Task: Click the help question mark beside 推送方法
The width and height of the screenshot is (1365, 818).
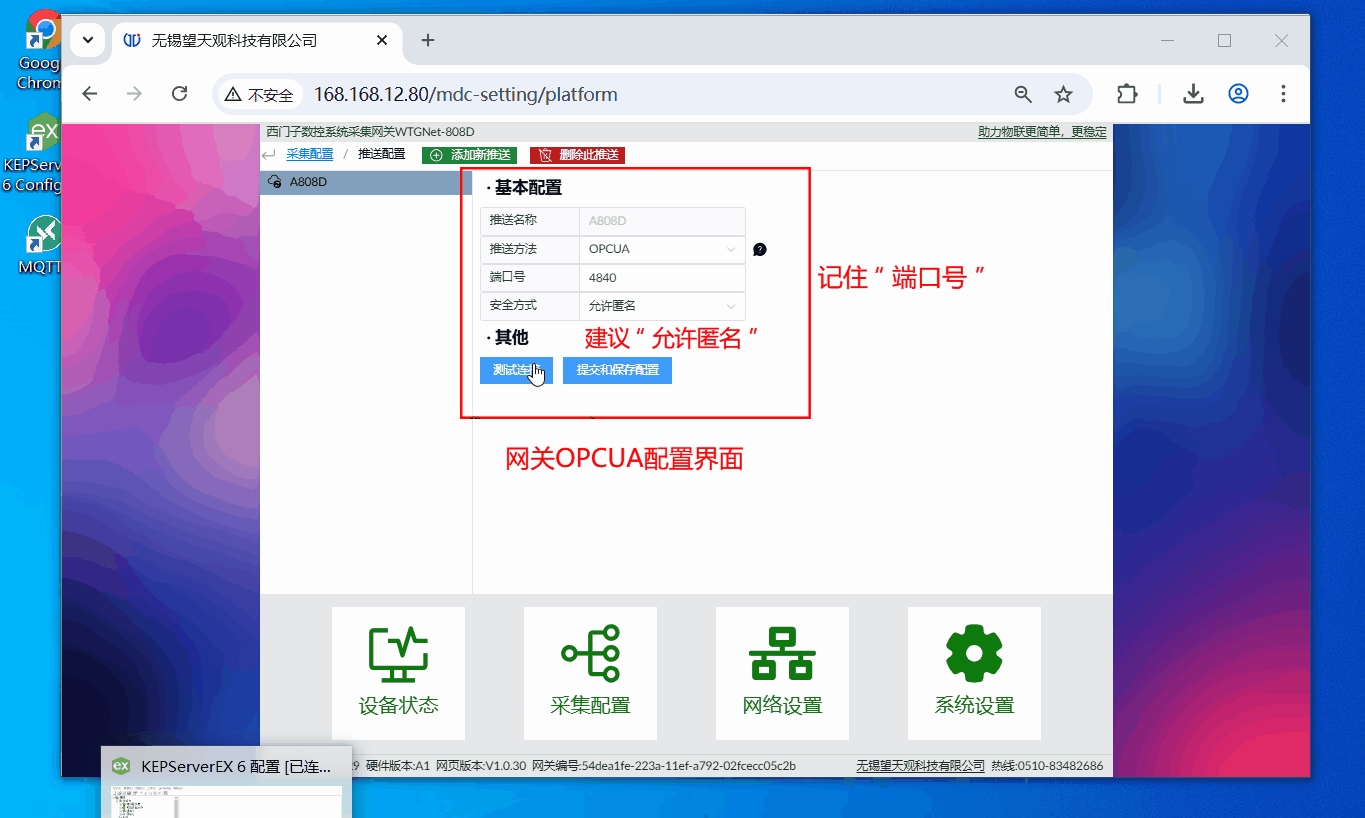Action: point(760,250)
